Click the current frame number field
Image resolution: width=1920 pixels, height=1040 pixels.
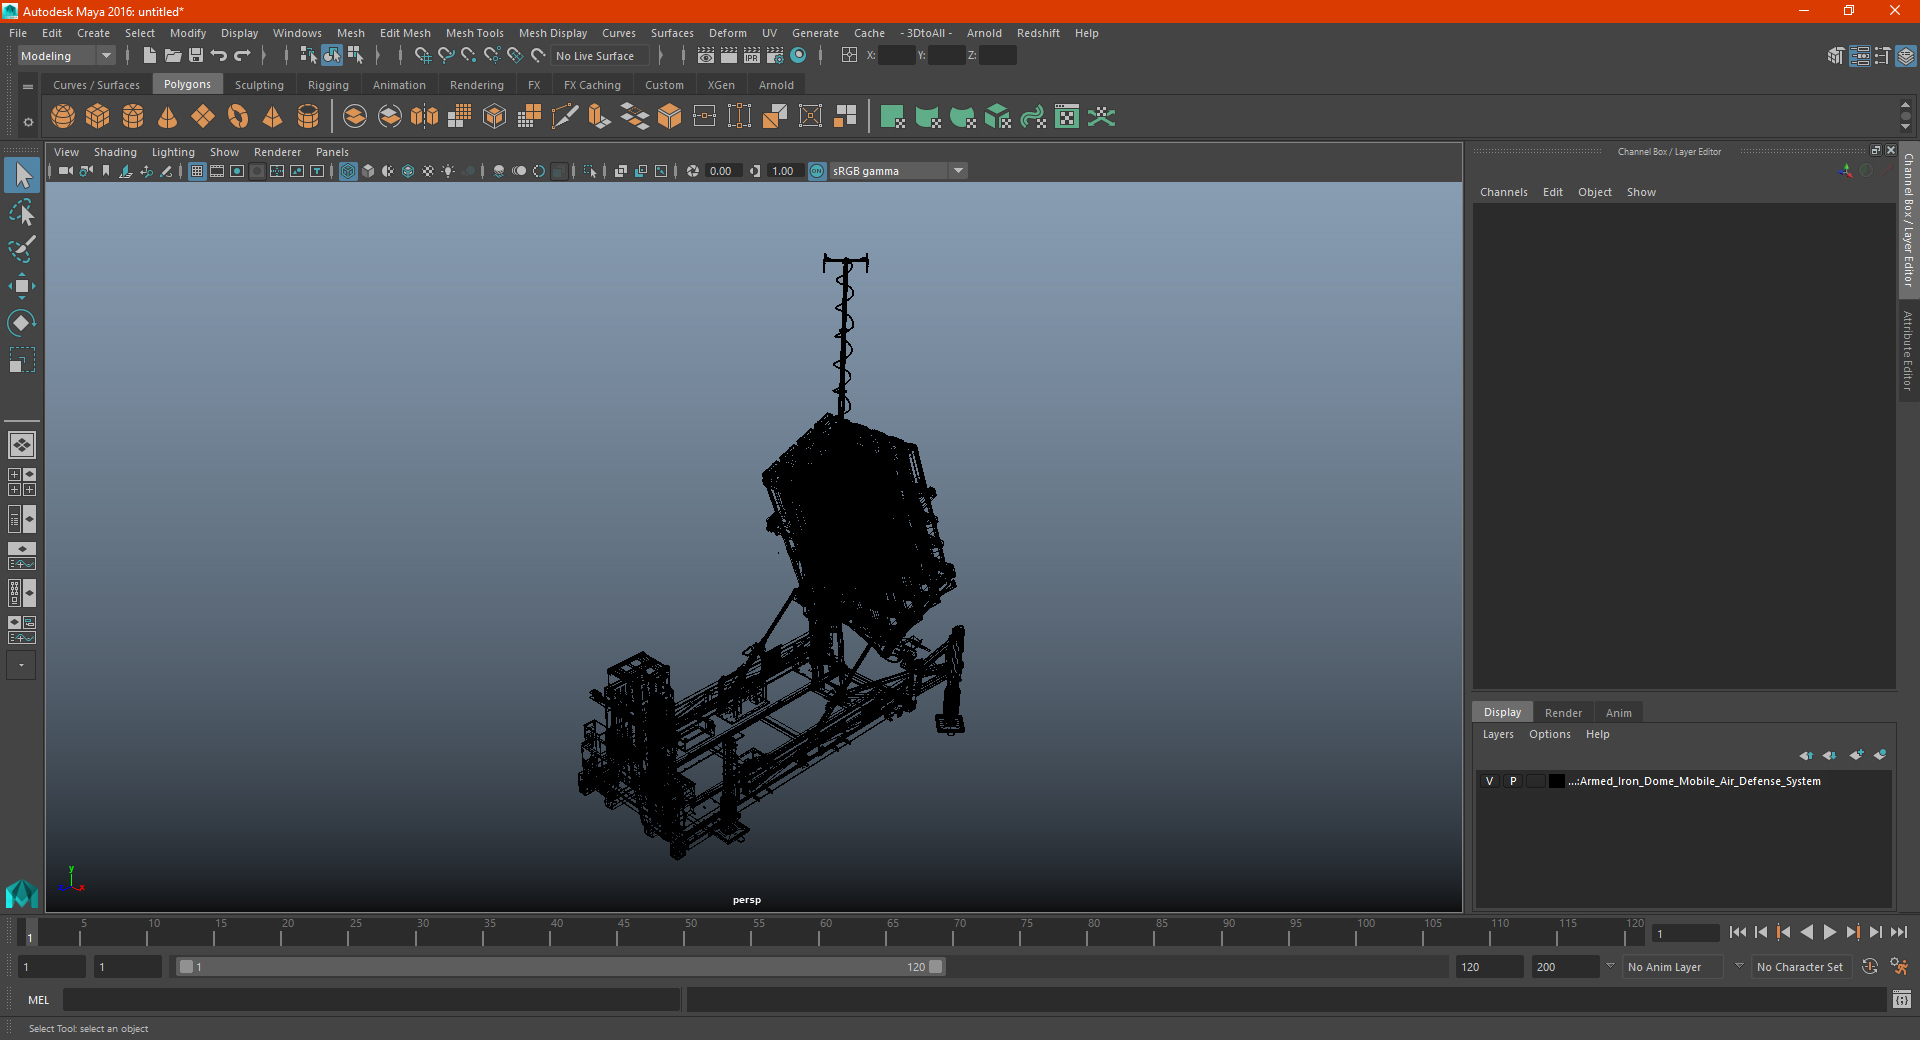click(x=1686, y=934)
